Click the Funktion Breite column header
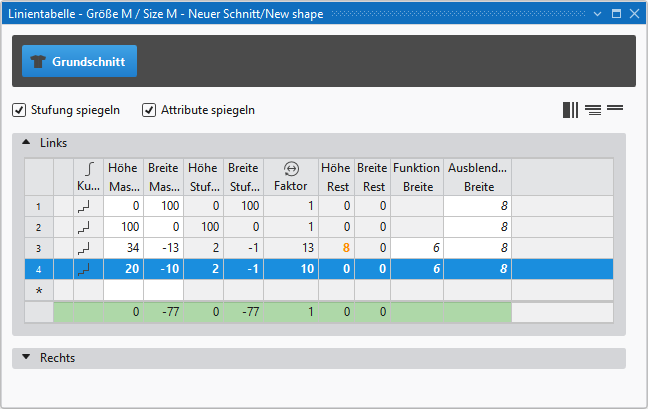 coord(416,177)
